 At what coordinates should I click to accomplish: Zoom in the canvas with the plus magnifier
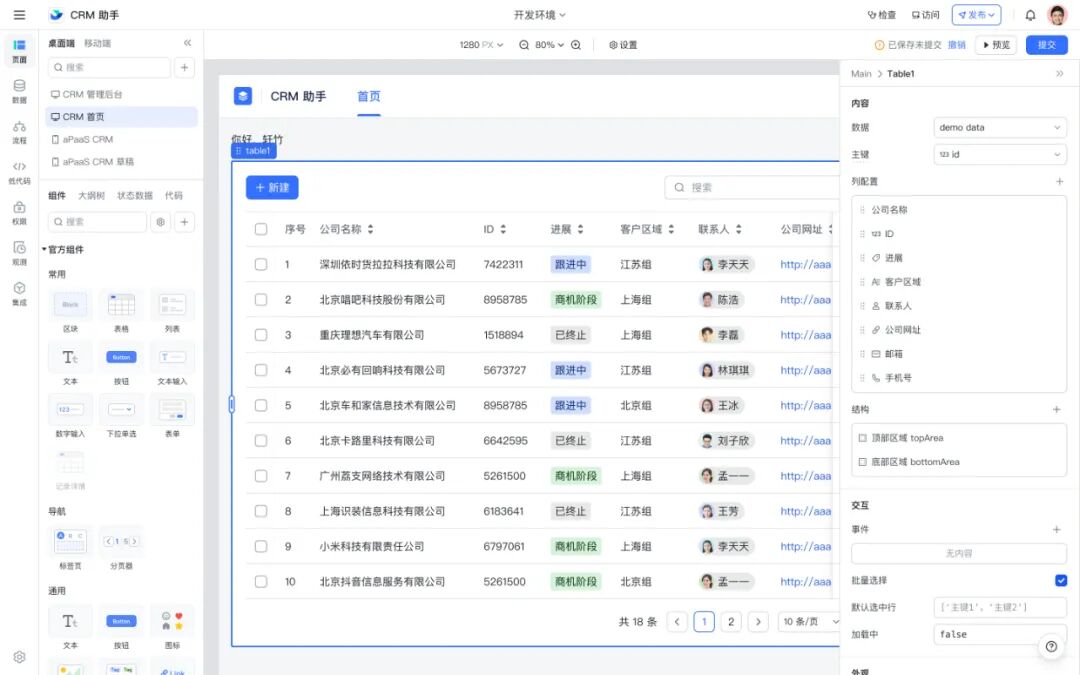[x=576, y=45]
